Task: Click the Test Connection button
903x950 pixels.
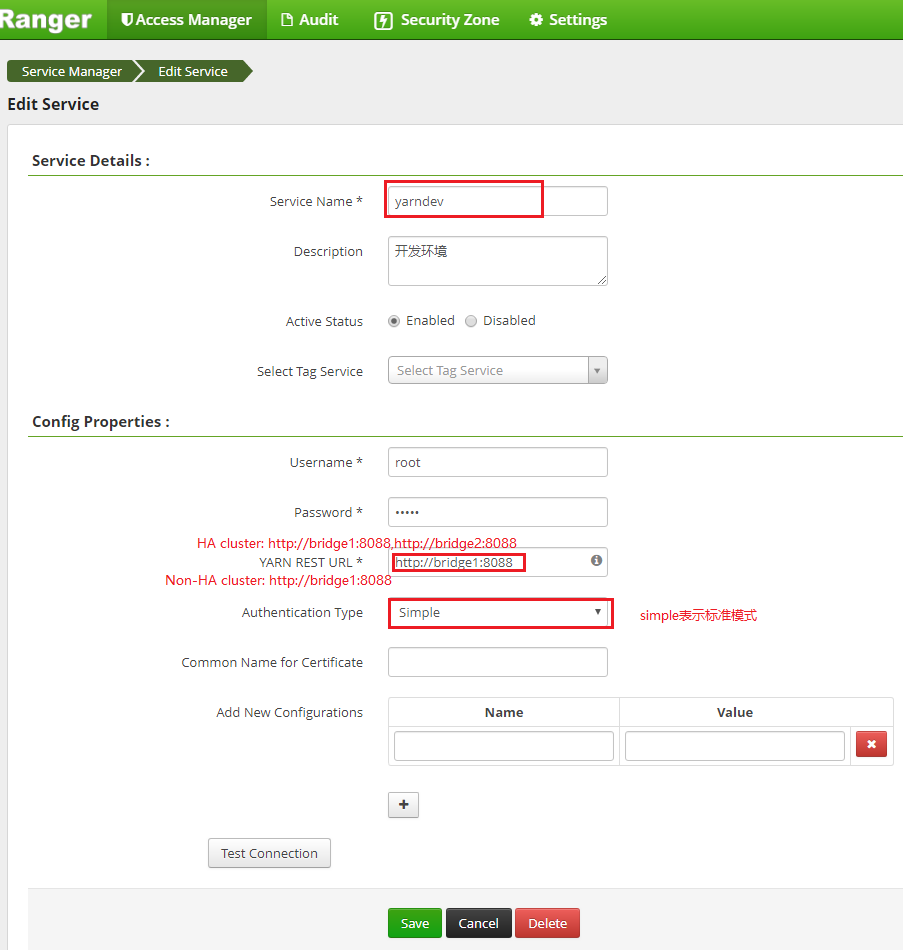Action: [269, 853]
